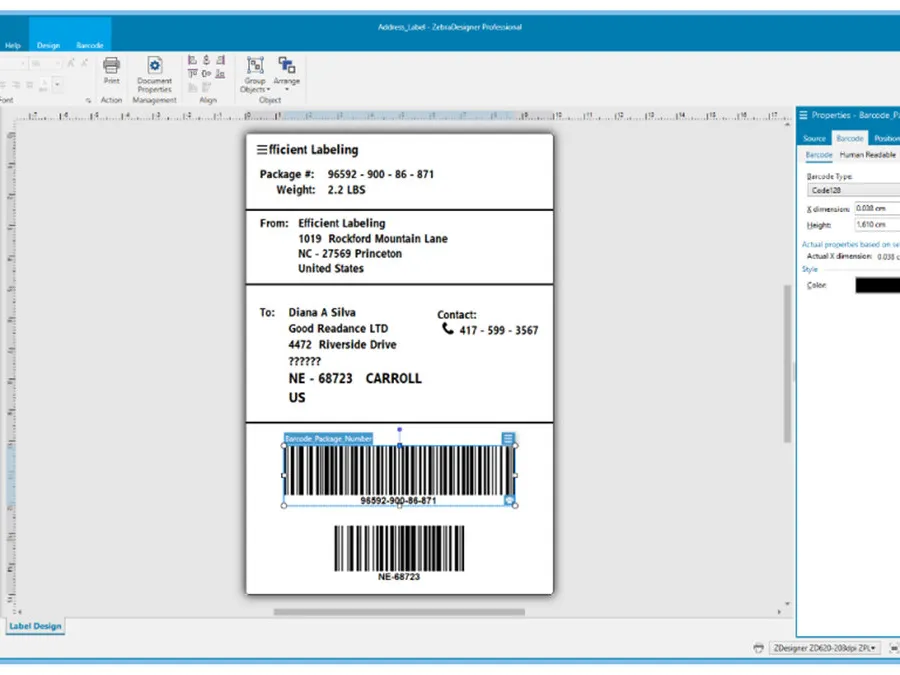Click the vertical scrollbar of the canvas

788,363
